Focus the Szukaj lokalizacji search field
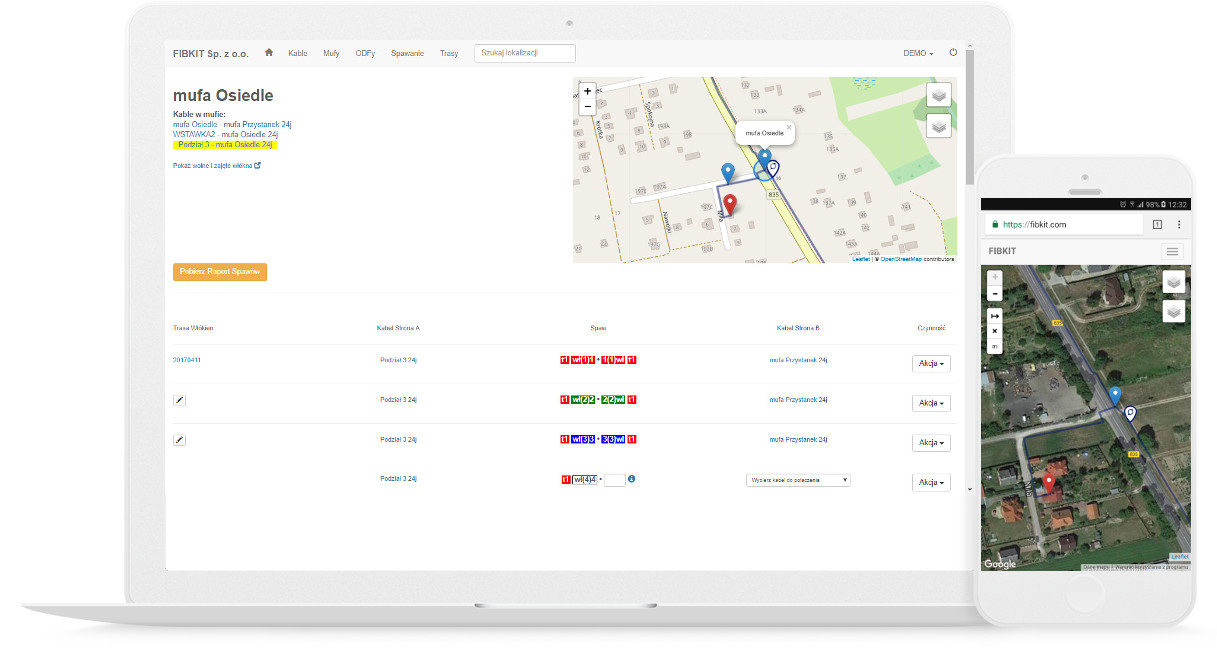The height and width of the screenshot is (667, 1217). [525, 53]
